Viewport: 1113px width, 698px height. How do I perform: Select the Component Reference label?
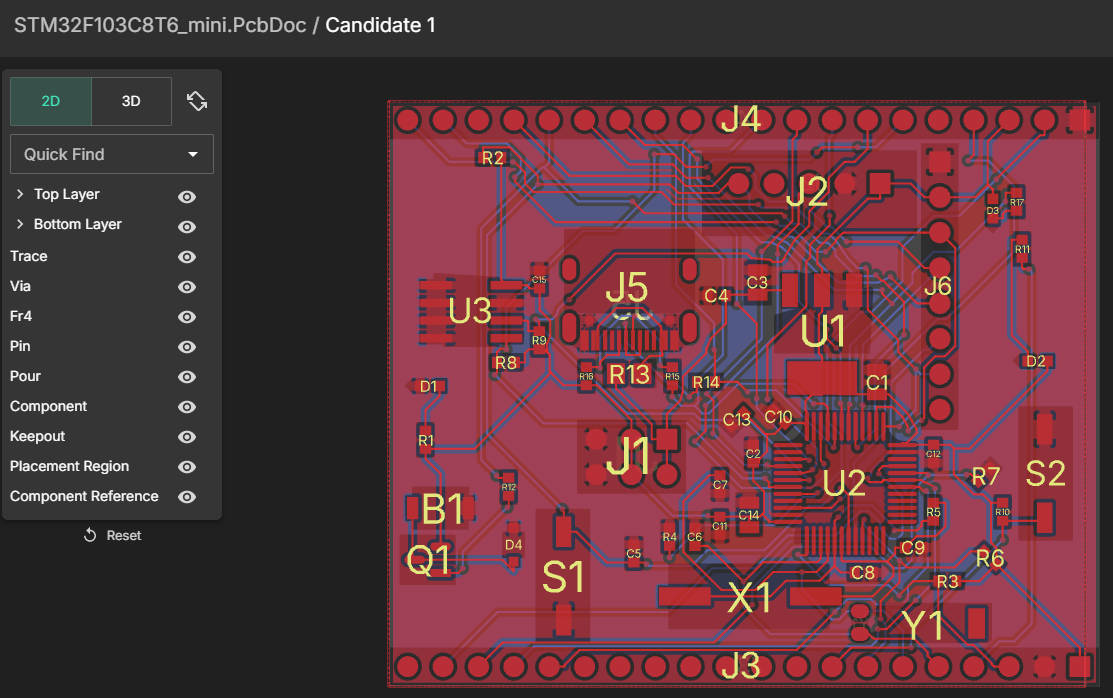(84, 496)
